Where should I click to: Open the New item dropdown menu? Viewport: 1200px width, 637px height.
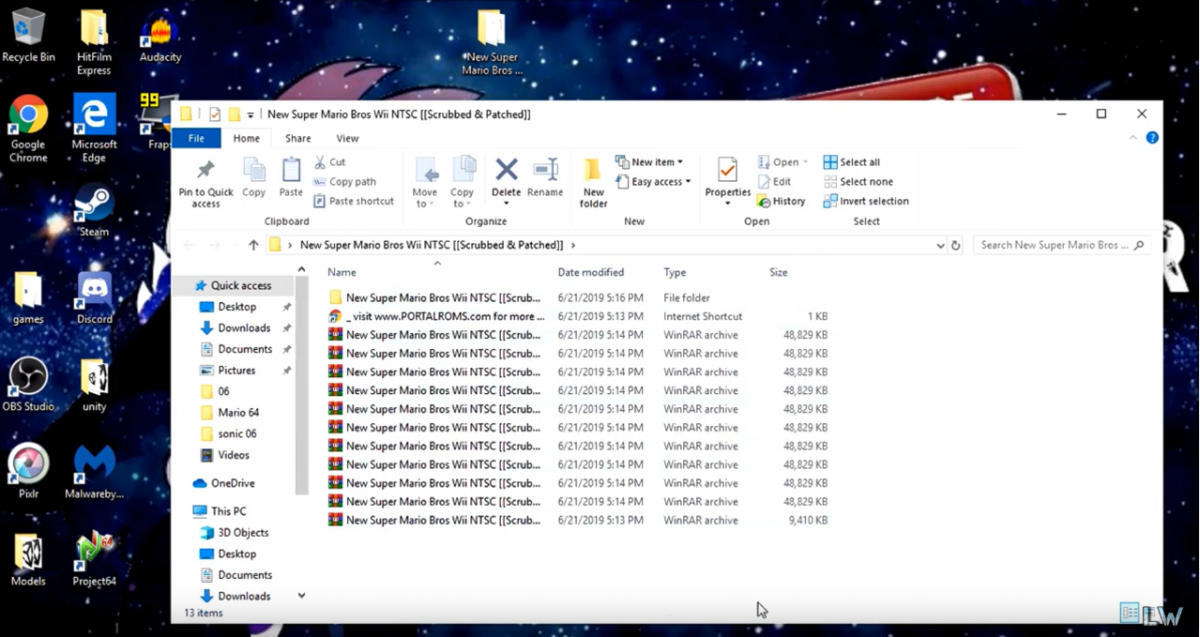pyautogui.click(x=651, y=161)
